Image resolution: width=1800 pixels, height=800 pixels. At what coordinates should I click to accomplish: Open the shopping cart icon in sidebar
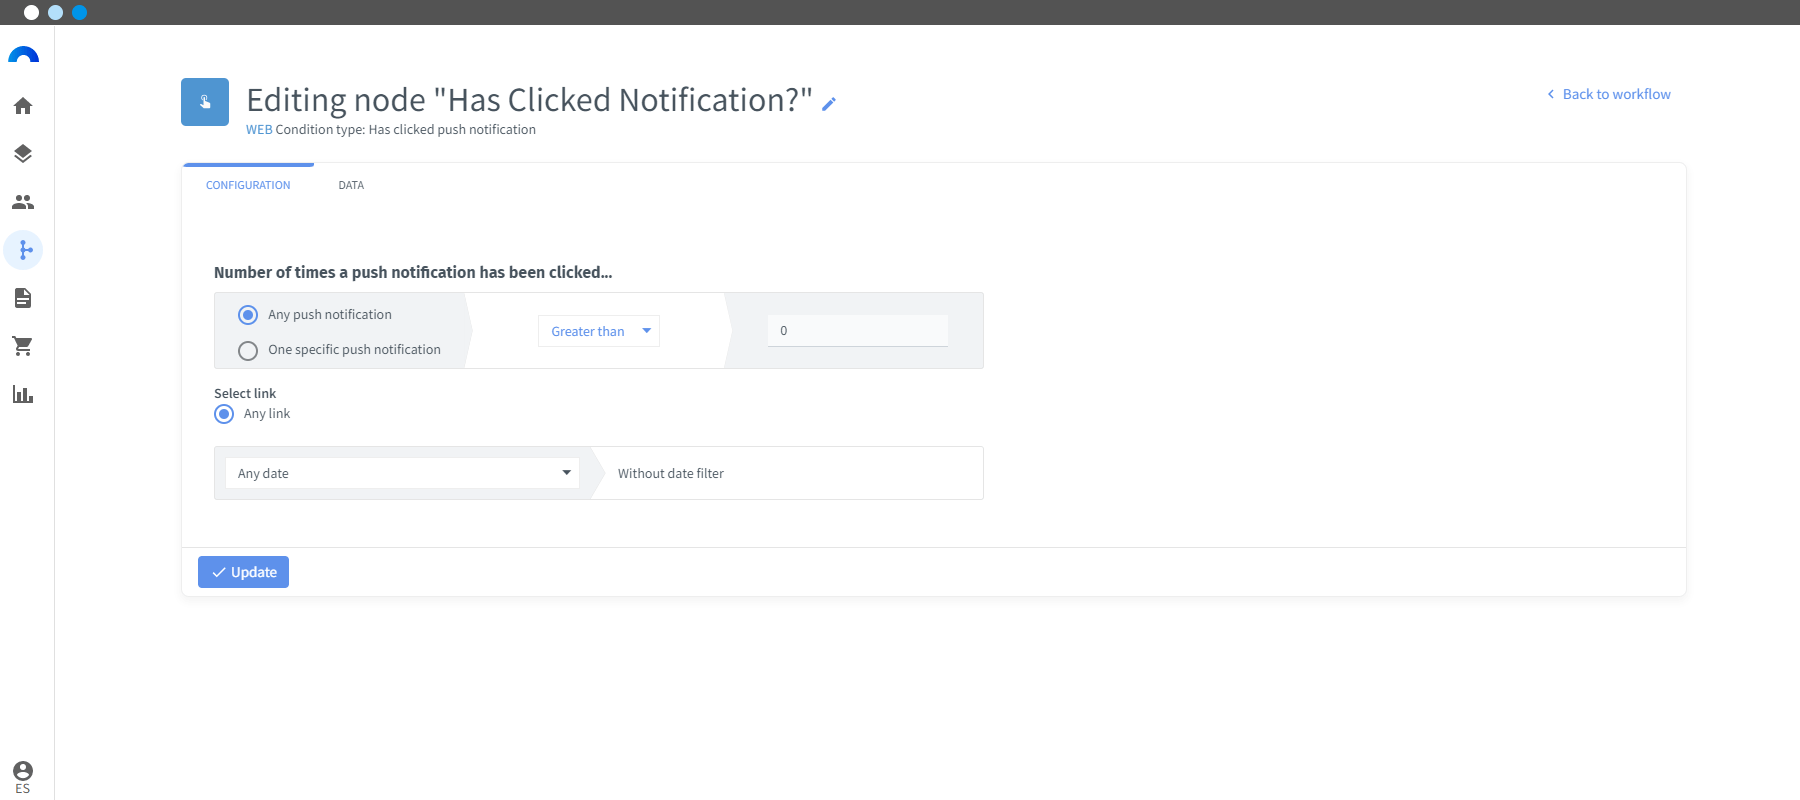[x=23, y=346]
